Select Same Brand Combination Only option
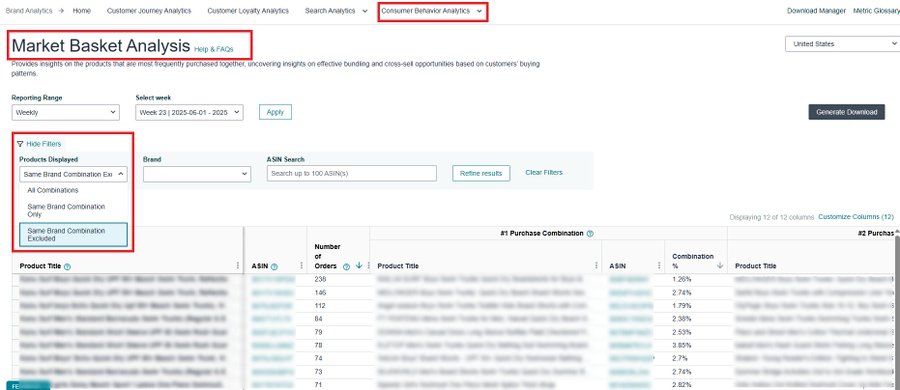900x390 pixels. pyautogui.click(x=73, y=210)
